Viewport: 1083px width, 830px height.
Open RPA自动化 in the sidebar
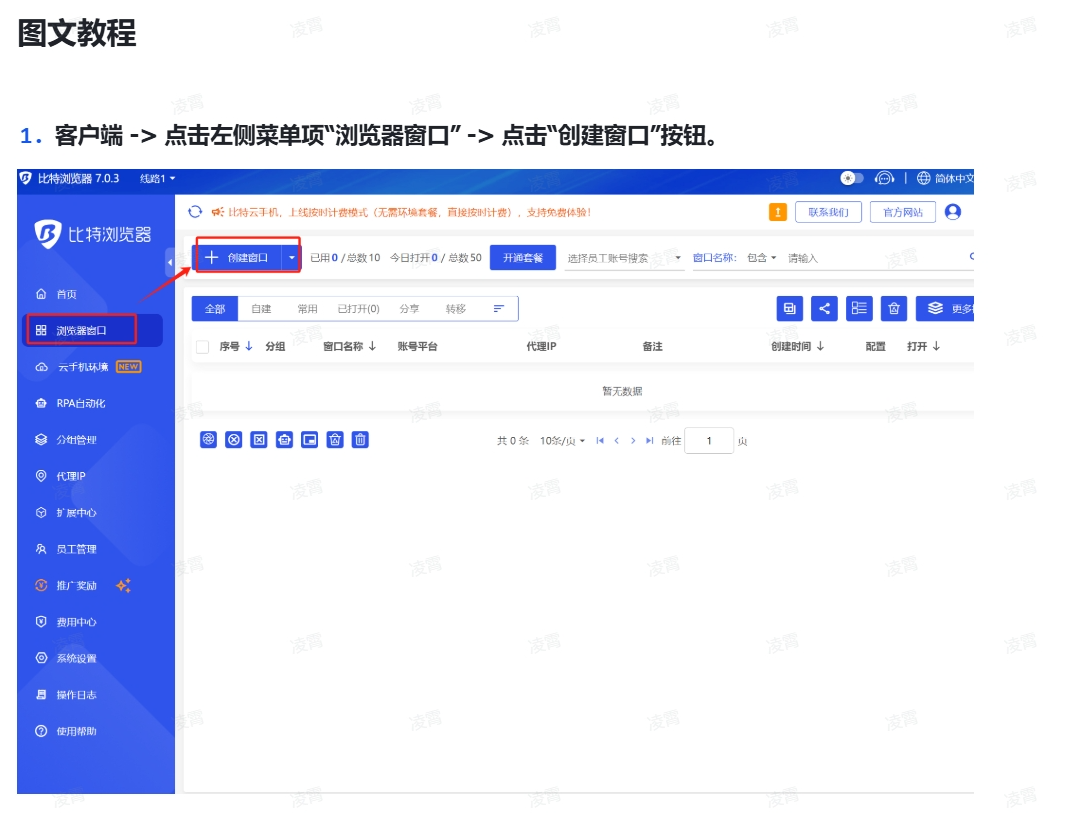click(x=80, y=404)
